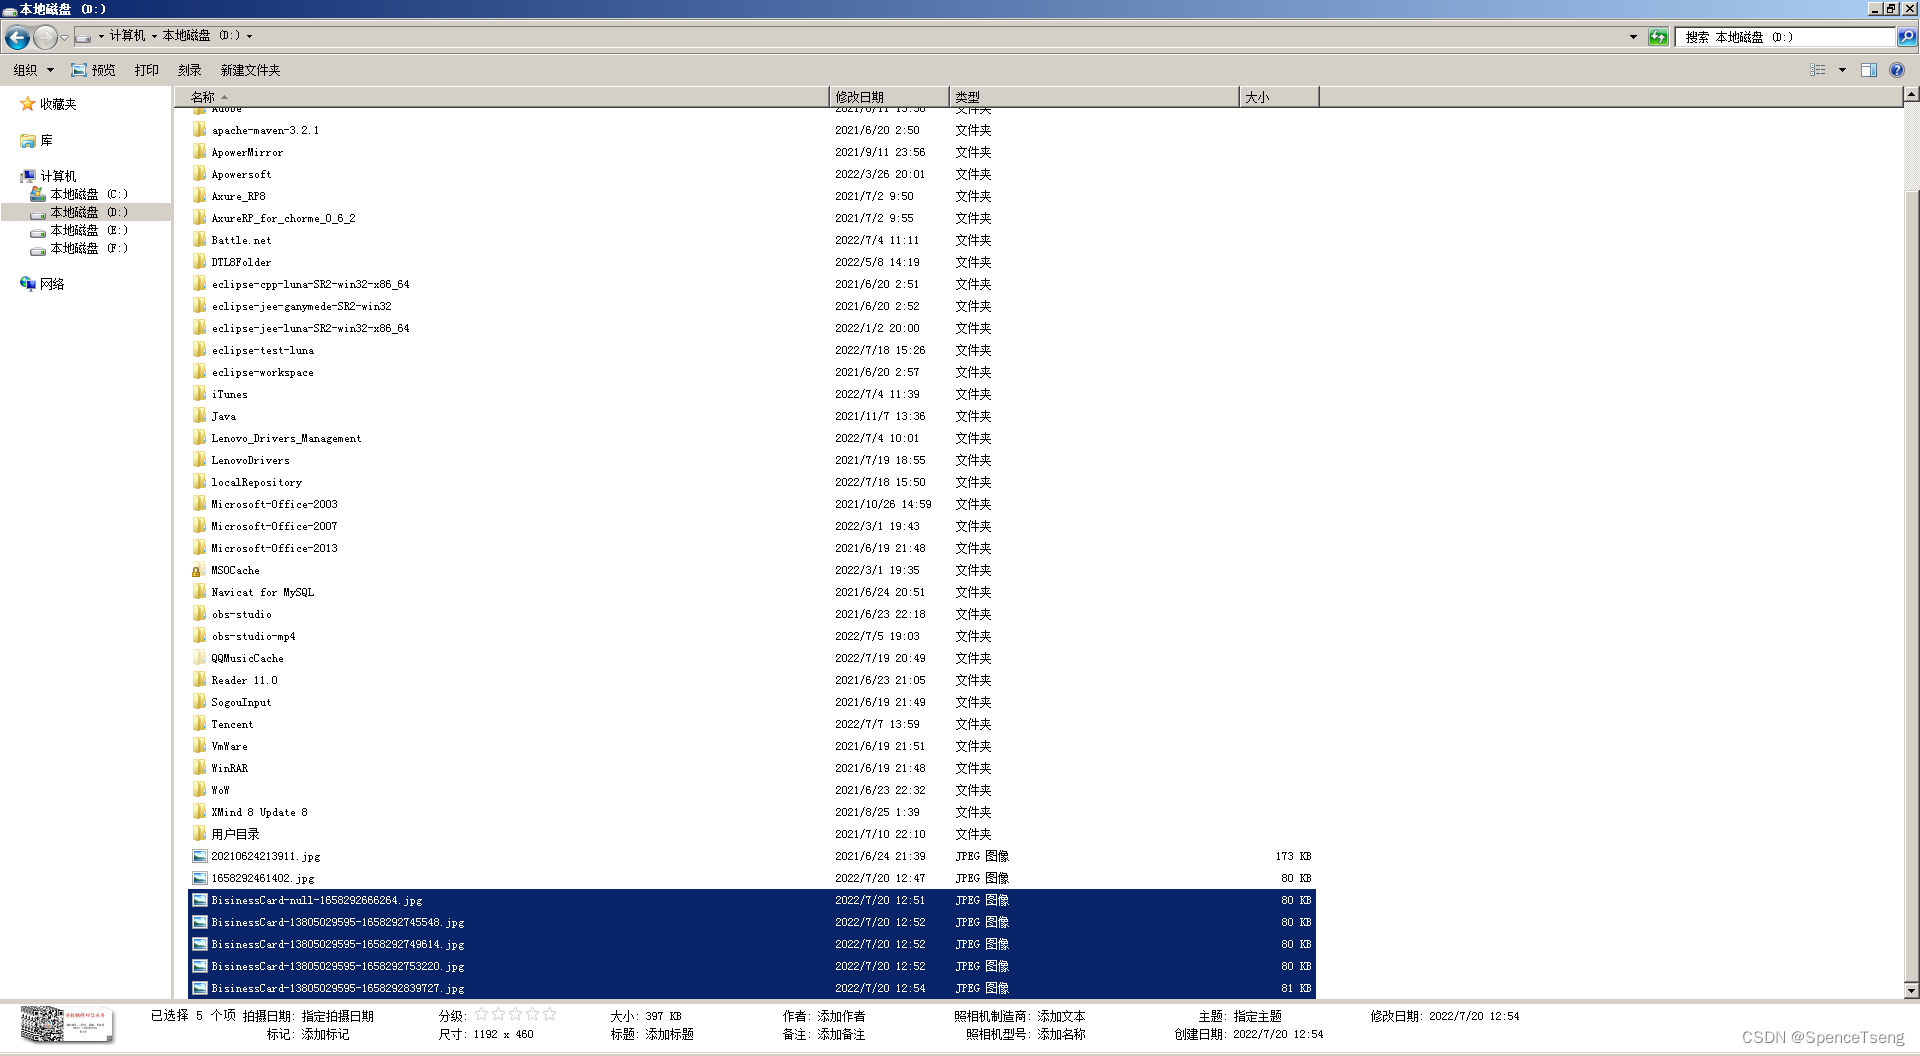
Task: Click the 1658292461402.jpg image file icon
Action: tap(199, 878)
